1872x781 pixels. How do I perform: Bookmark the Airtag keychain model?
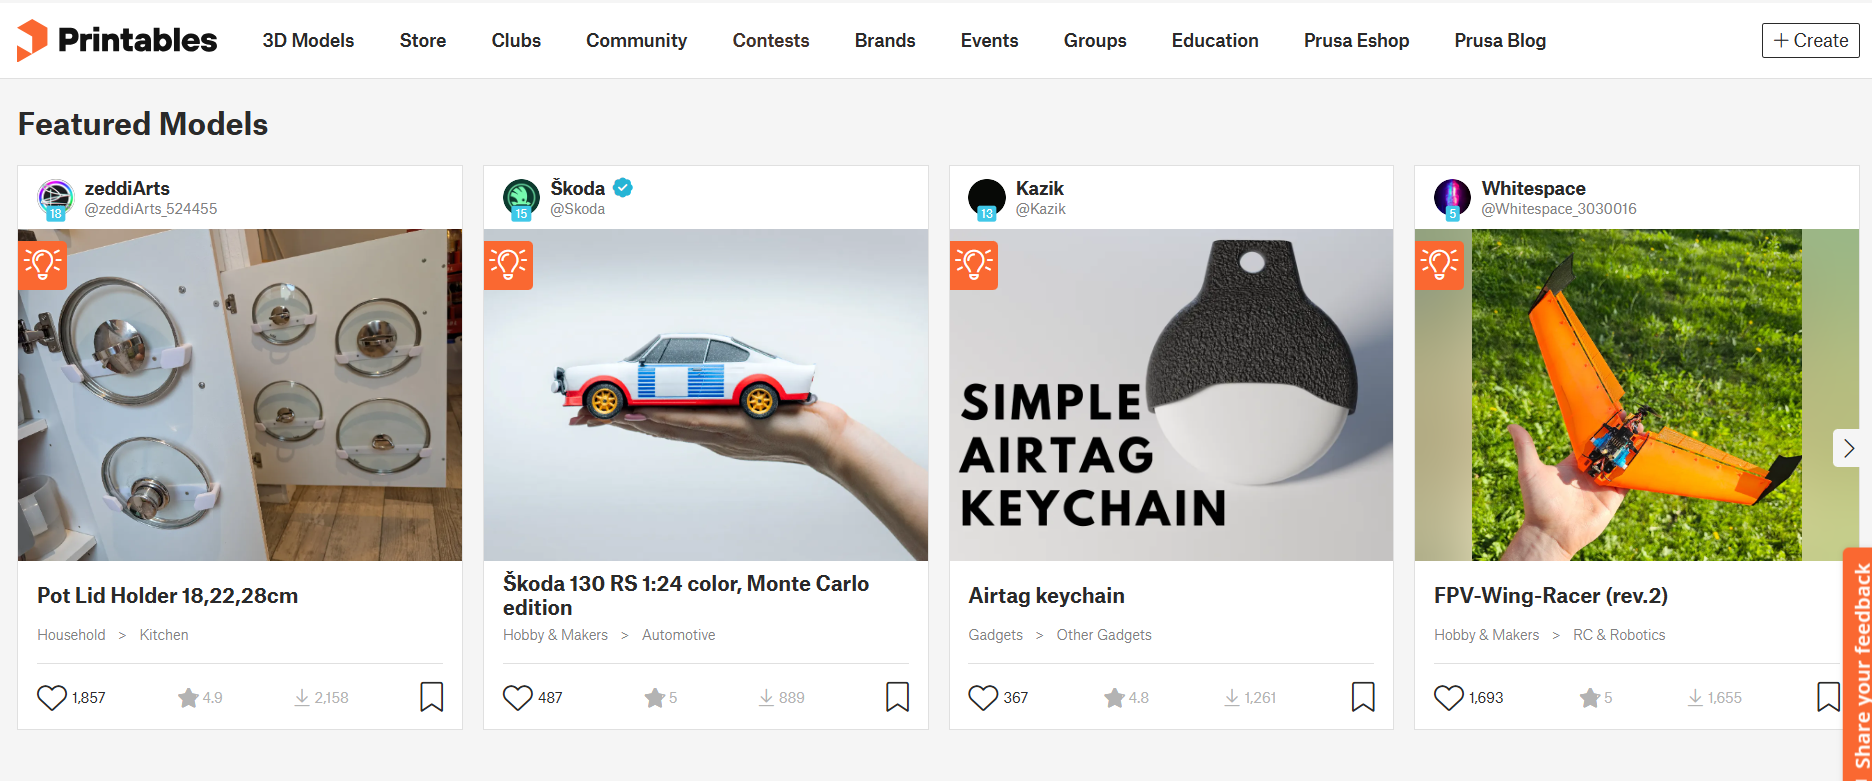coord(1363,697)
